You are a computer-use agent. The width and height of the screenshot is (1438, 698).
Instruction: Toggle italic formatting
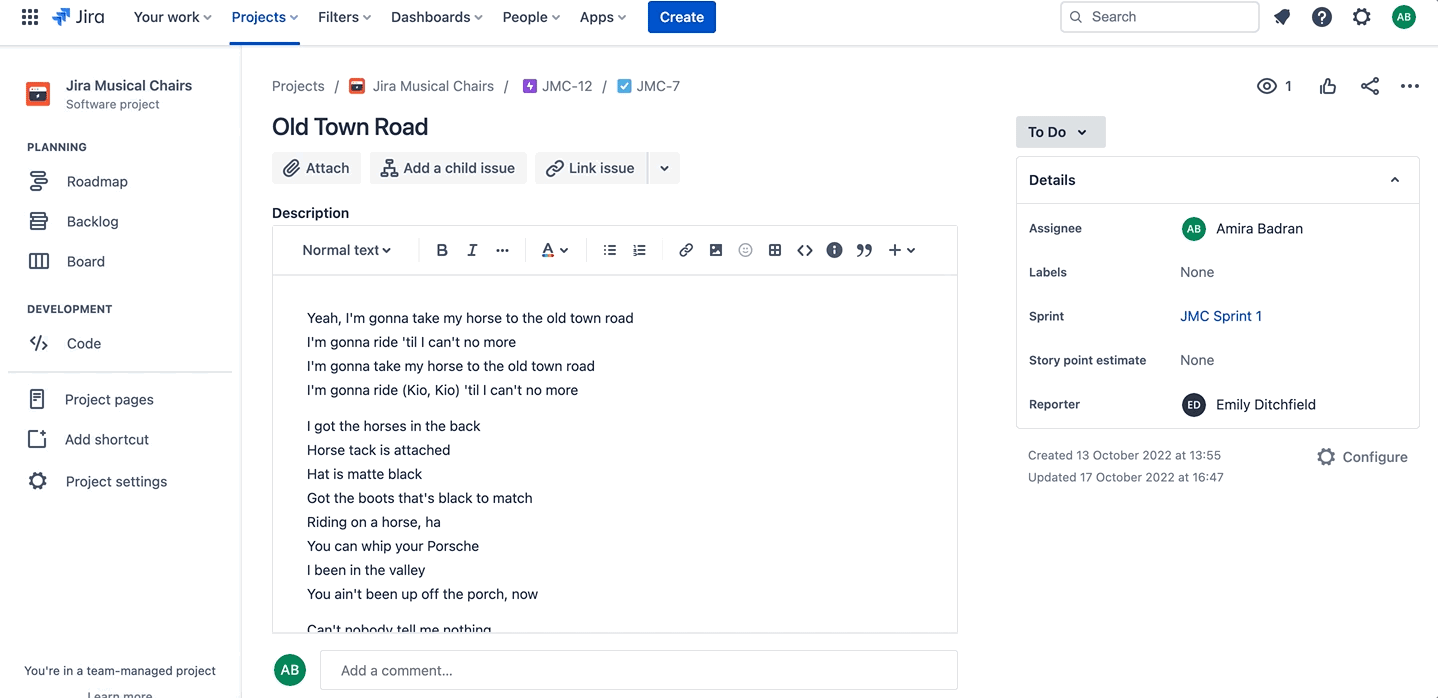click(472, 250)
